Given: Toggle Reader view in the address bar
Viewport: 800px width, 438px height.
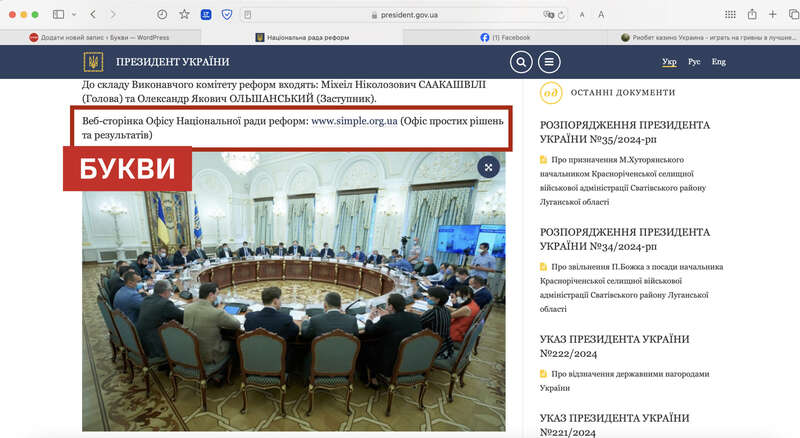Looking at the screenshot, I should pyautogui.click(x=247, y=15).
